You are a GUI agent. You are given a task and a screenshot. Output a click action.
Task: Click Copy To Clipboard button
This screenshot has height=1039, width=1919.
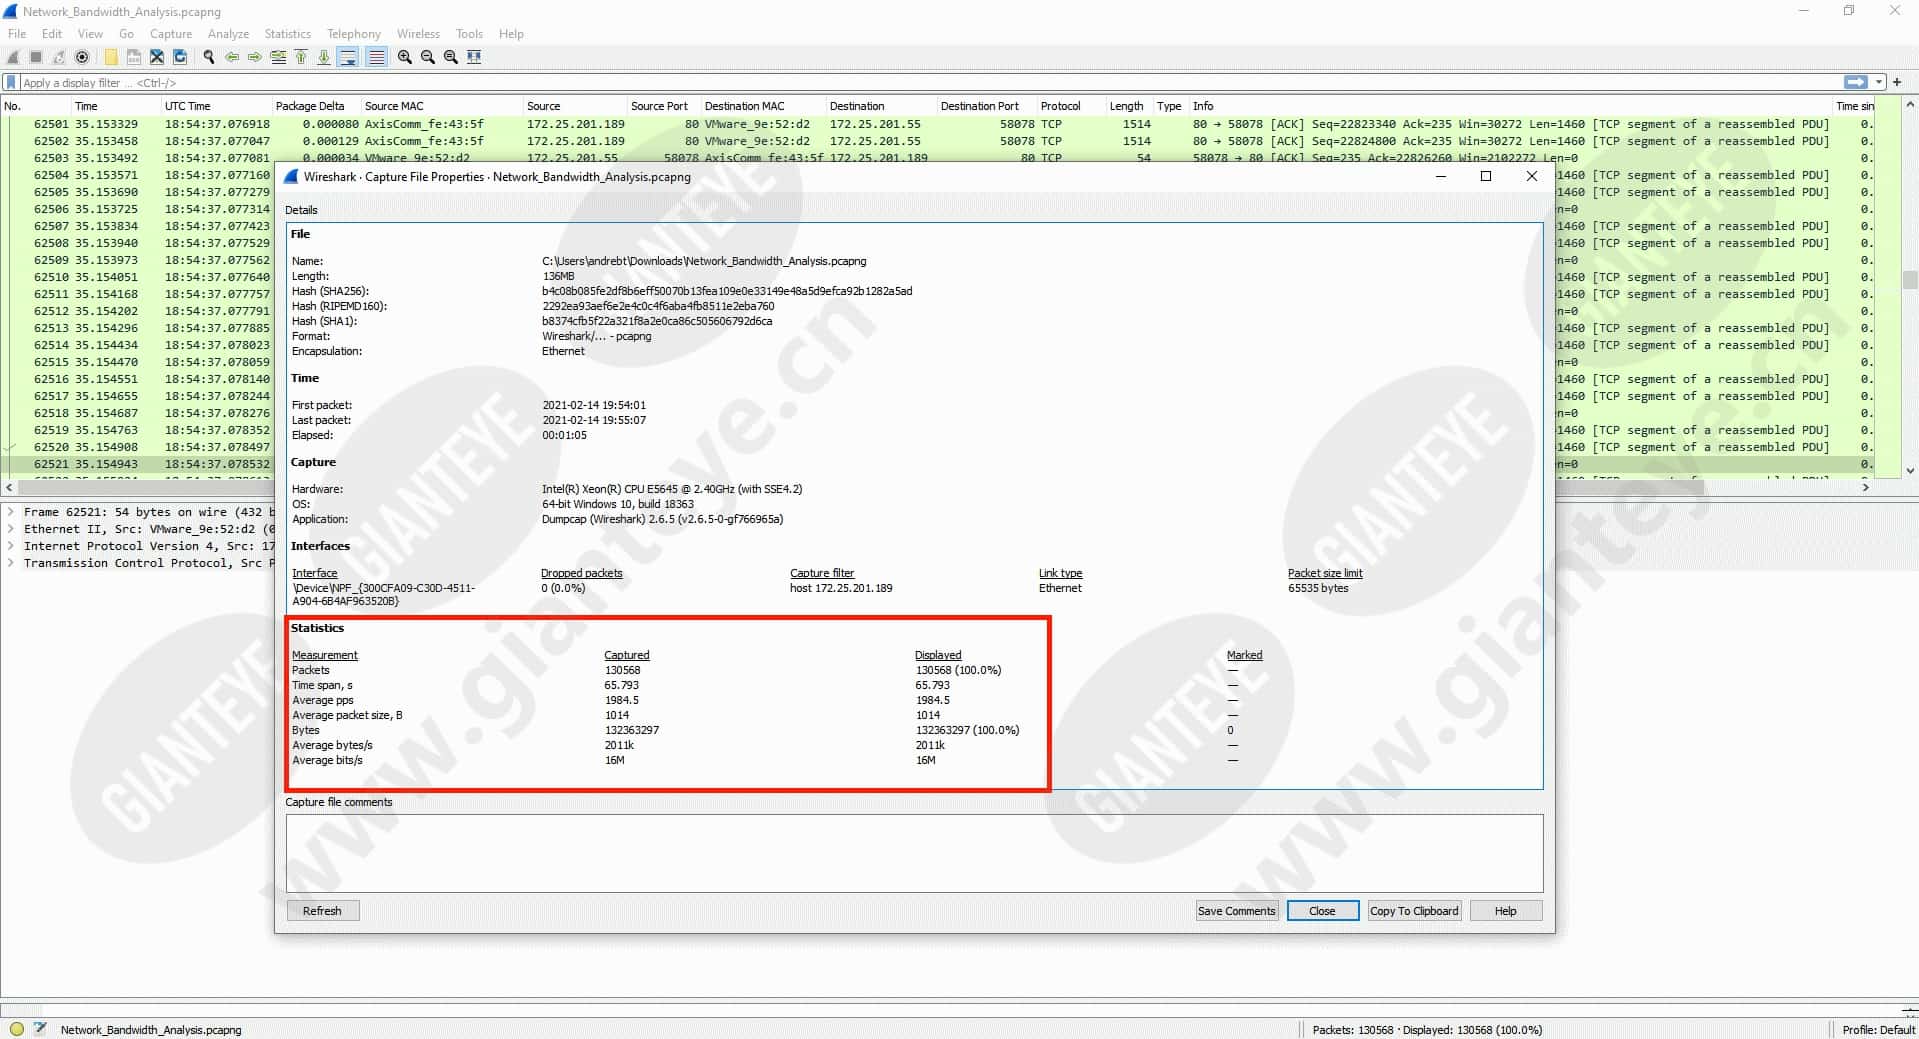click(x=1414, y=911)
